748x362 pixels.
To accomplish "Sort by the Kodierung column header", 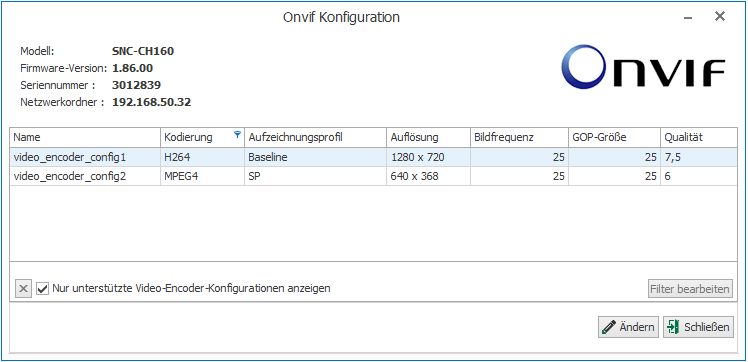I will tap(202, 137).
